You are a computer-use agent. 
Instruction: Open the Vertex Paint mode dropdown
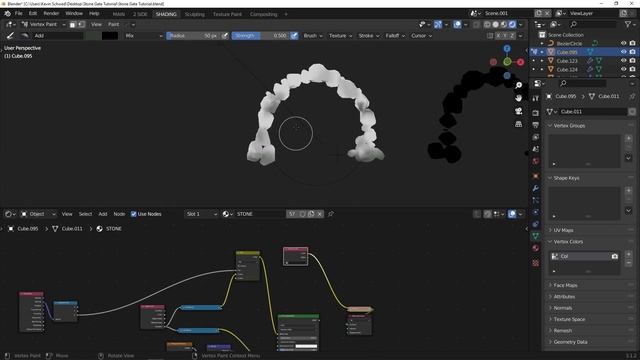[x=43, y=24]
